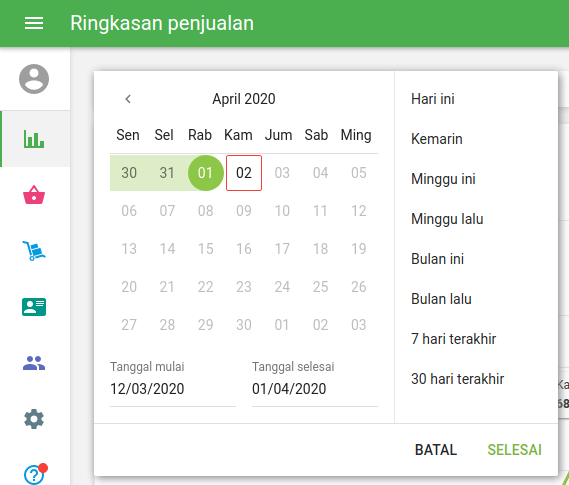569x485 pixels.
Task: Select the outlined day 02 April
Action: pos(244,173)
